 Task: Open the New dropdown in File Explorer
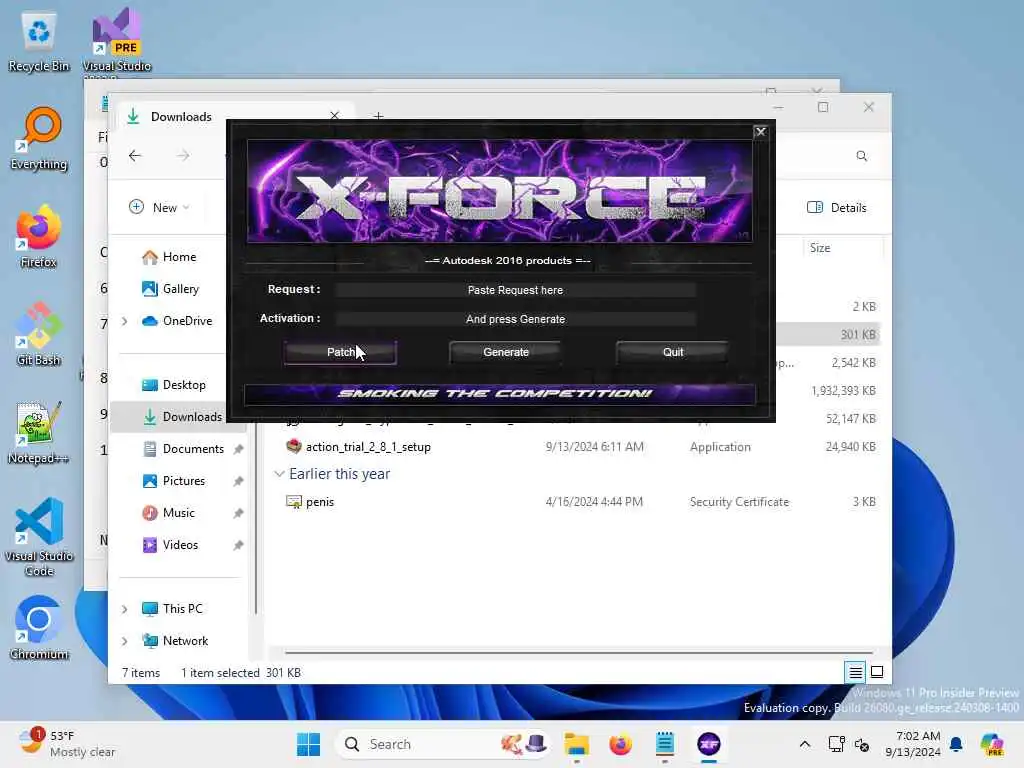coord(159,208)
